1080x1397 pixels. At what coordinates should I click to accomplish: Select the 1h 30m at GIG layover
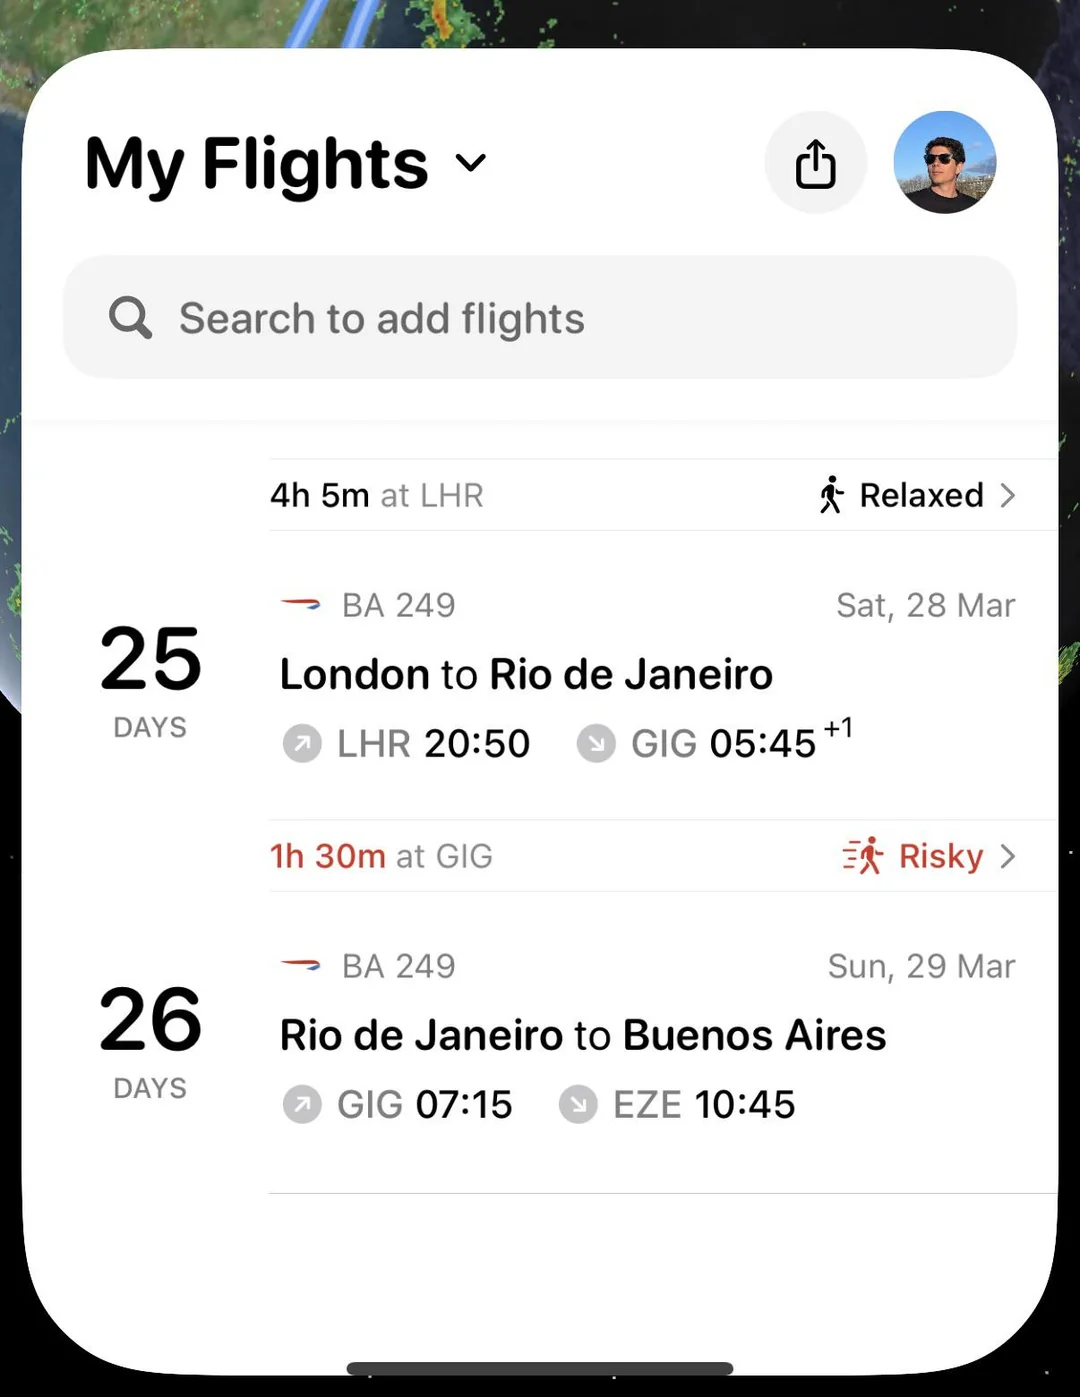click(381, 856)
